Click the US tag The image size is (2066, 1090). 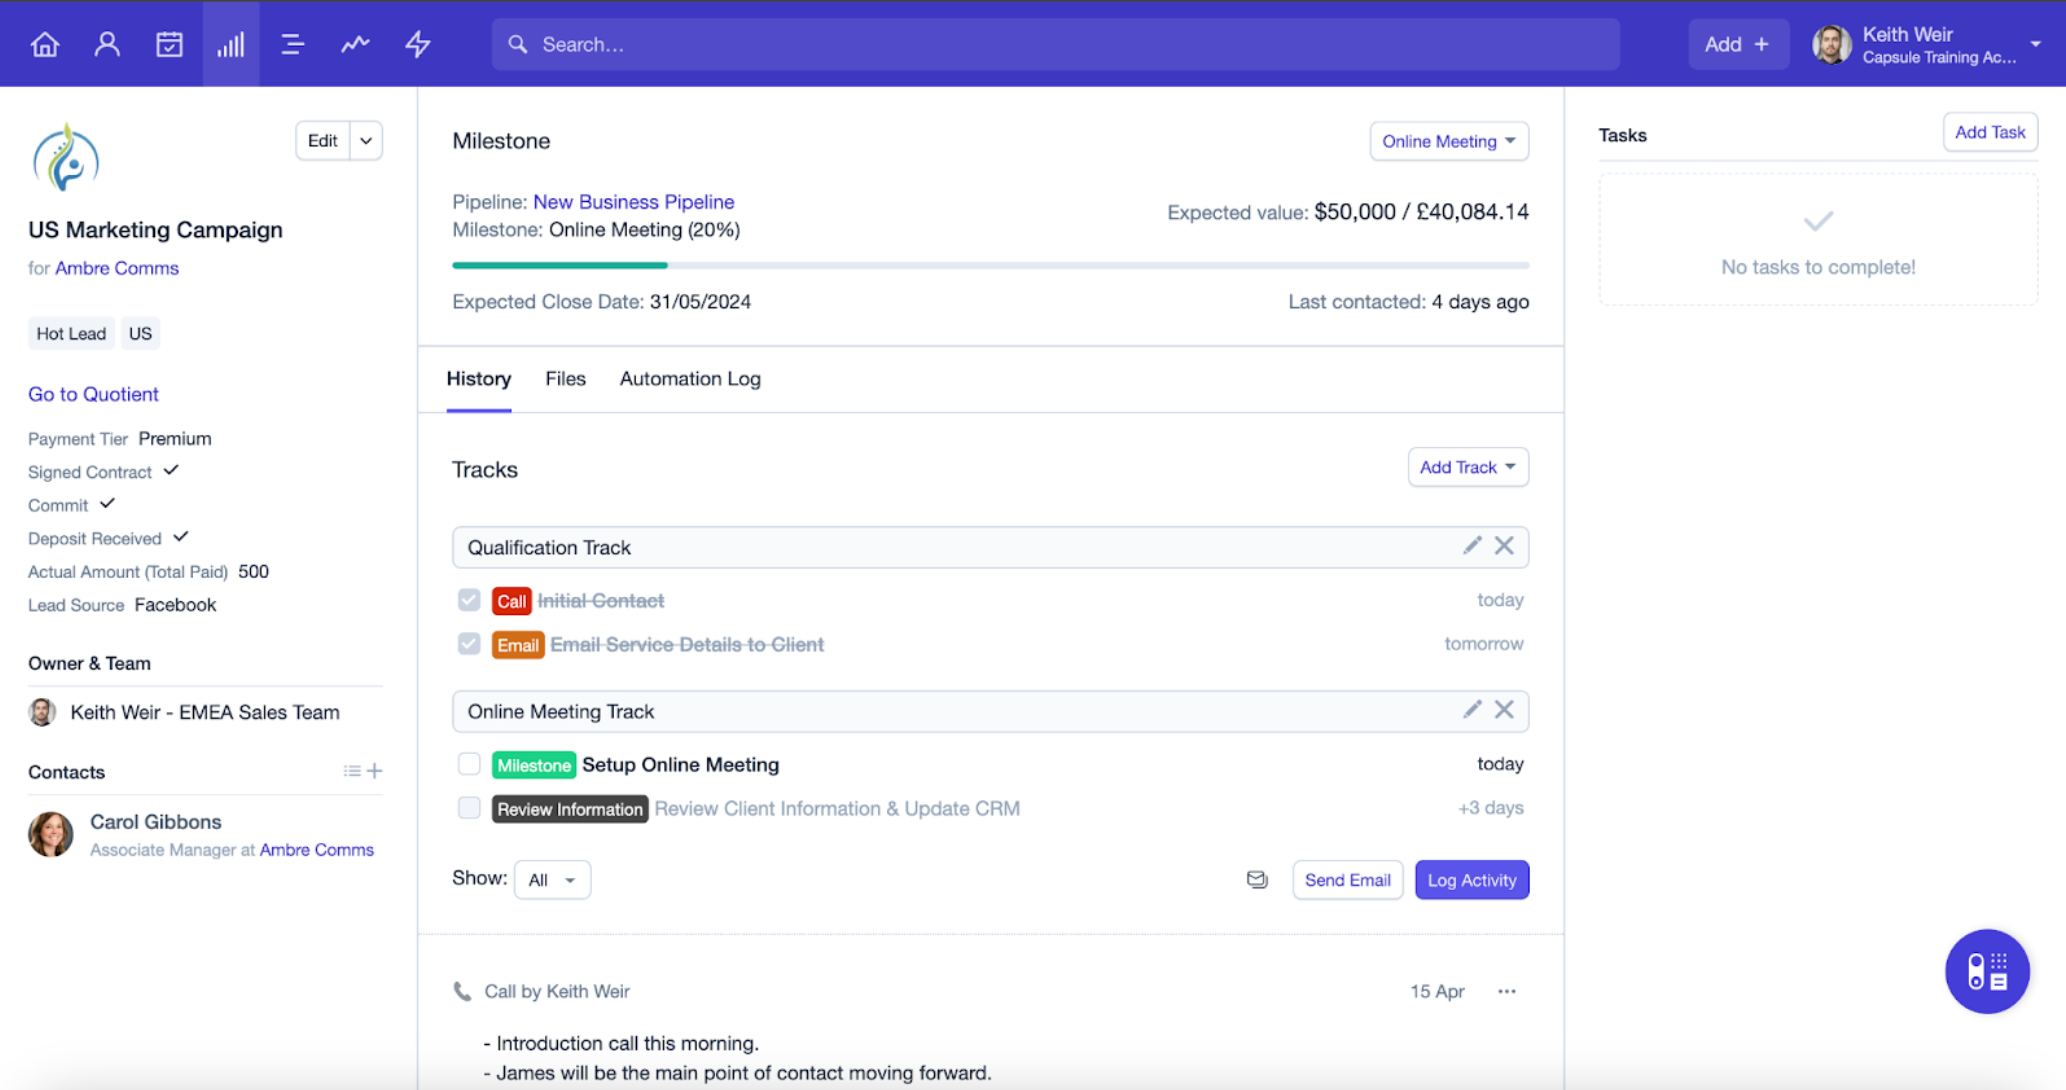[x=140, y=334]
